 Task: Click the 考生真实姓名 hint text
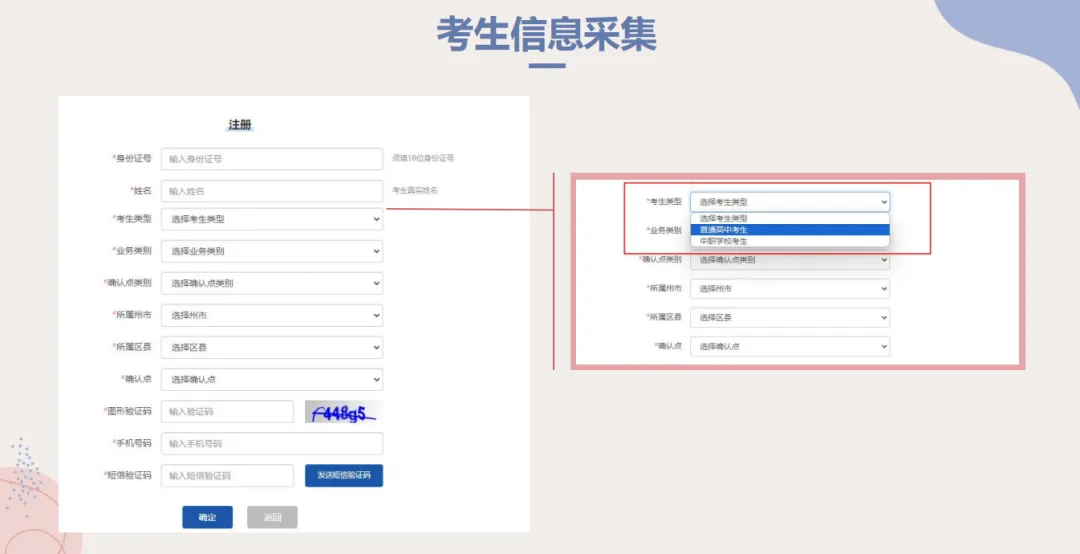coord(415,190)
